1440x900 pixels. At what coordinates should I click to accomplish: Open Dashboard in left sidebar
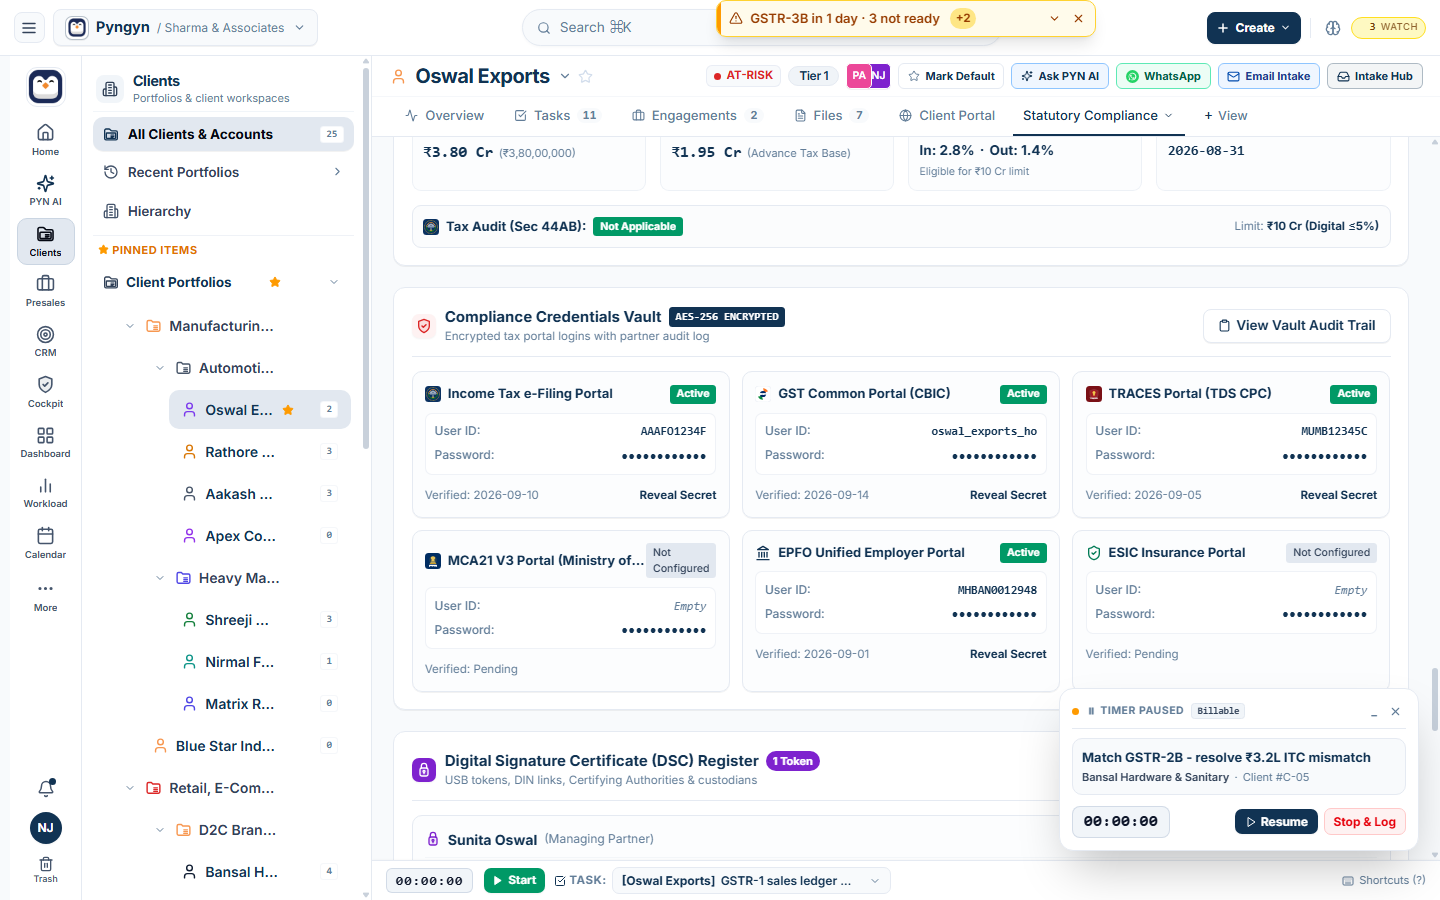45,442
